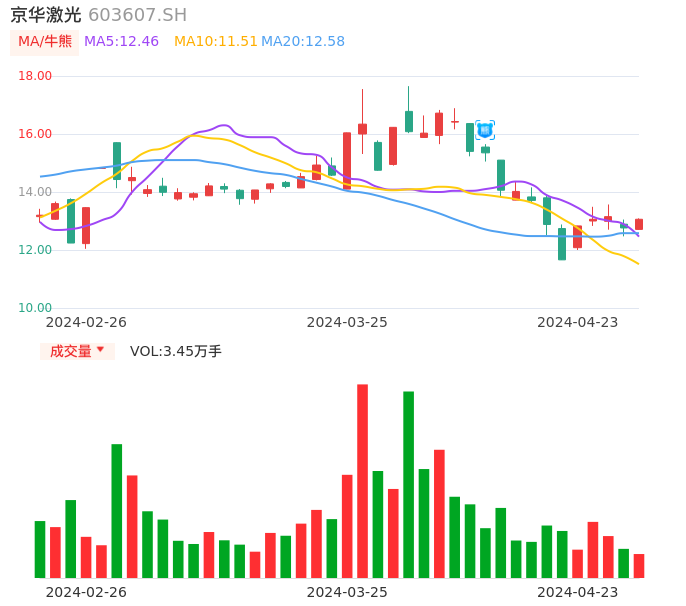Image resolution: width=686 pixels, height=606 pixels.
Task: Toggle the MA10:11.51 legend label
Action: [215, 42]
